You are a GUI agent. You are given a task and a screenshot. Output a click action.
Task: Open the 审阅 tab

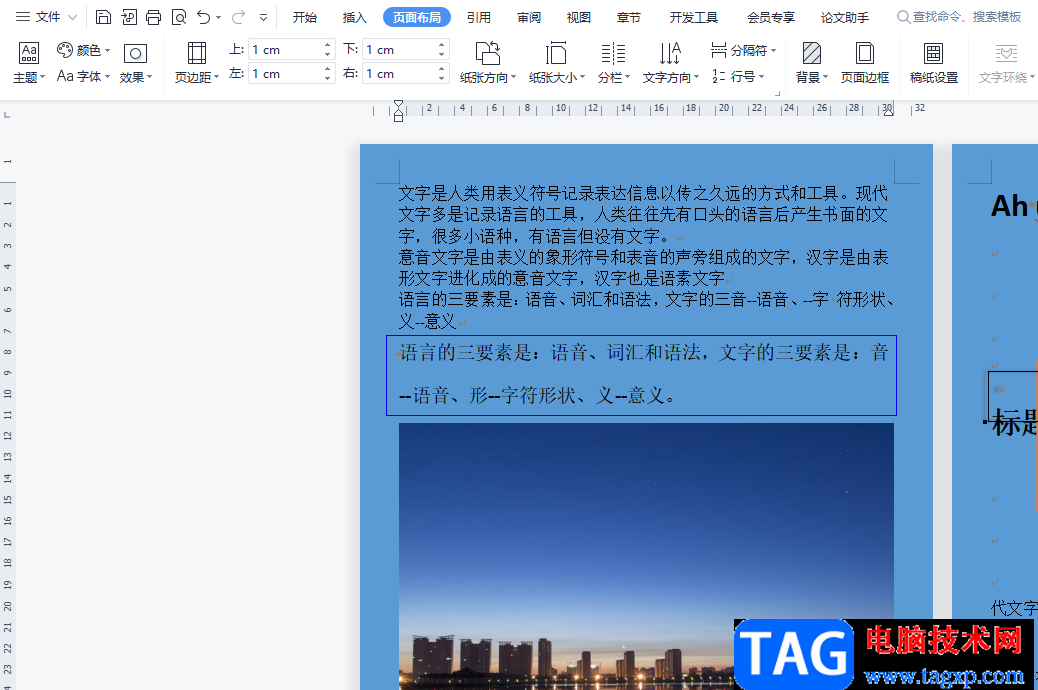(529, 18)
